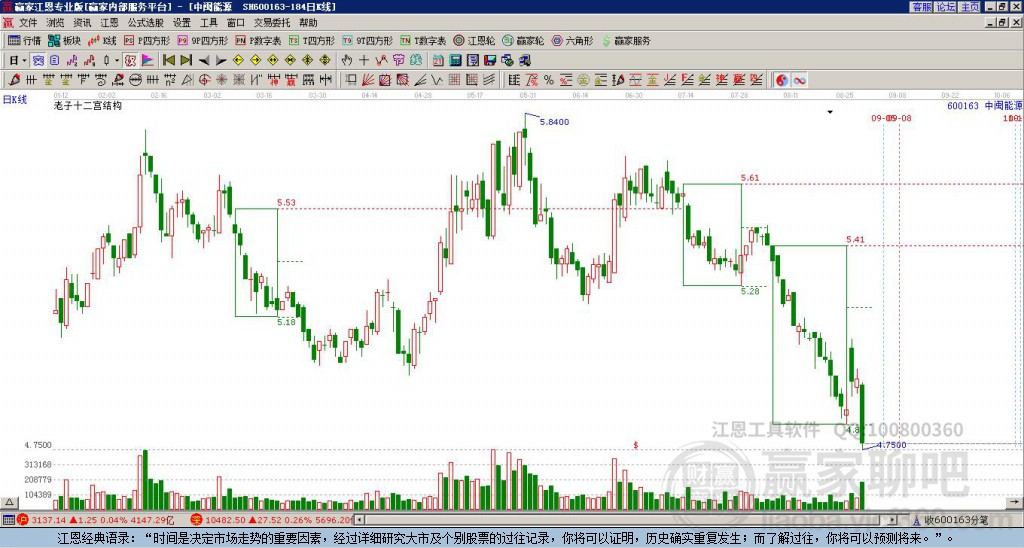Select the red pencil drawing tool
Screen dimensions: 1024x548
(14, 80)
